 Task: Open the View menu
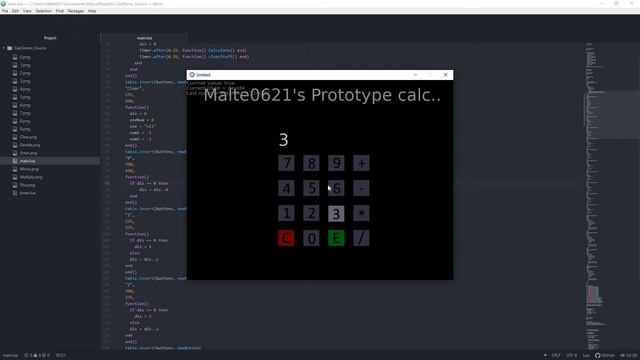pos(27,11)
